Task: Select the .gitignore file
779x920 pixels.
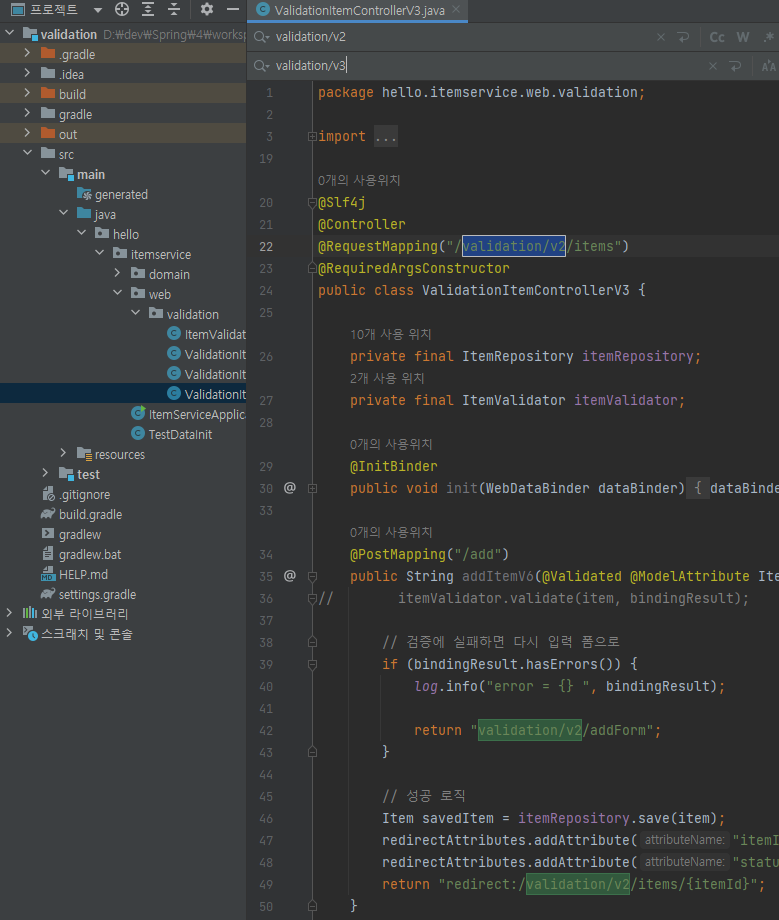Action: pyautogui.click(x=76, y=495)
